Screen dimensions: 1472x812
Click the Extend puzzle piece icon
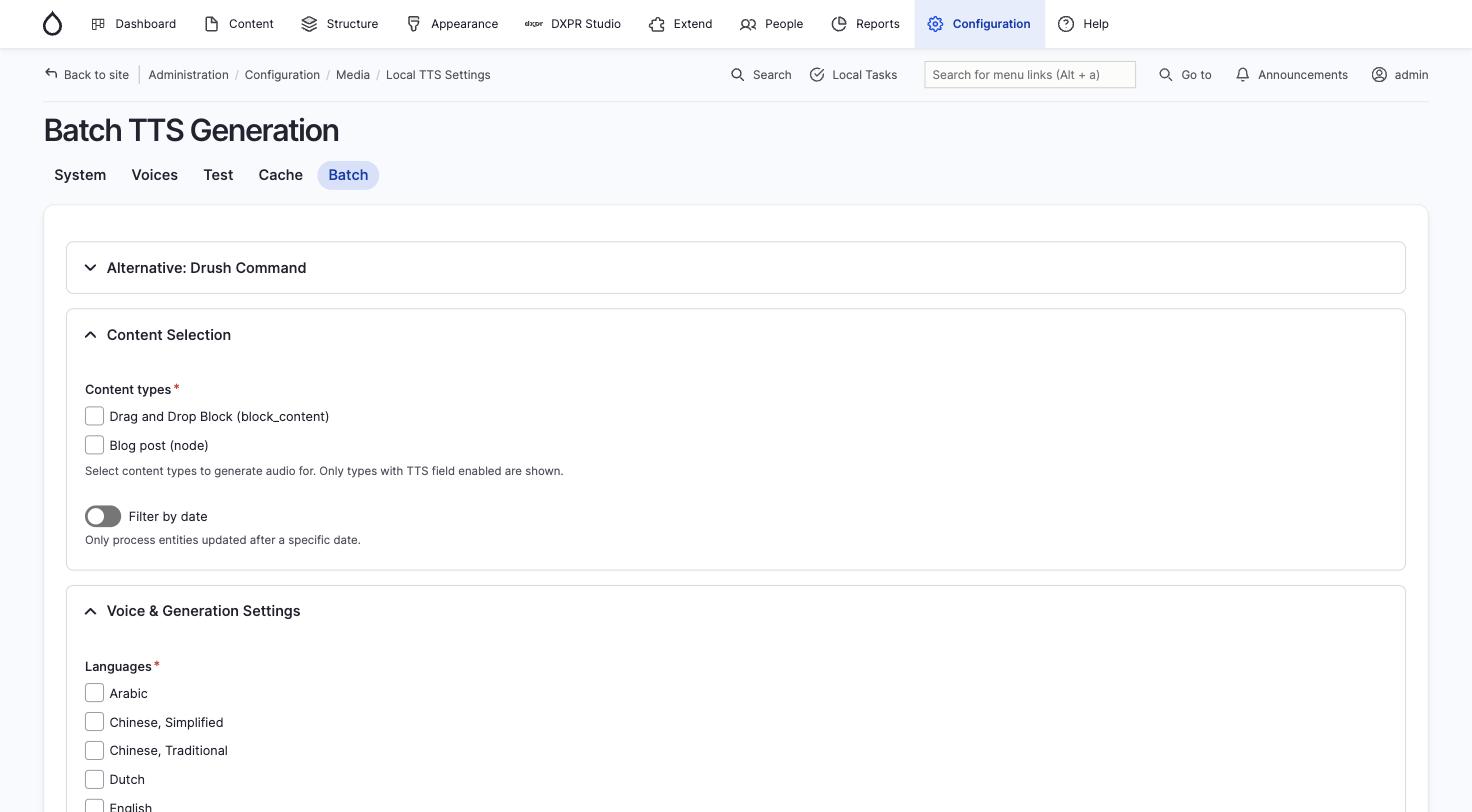(x=657, y=24)
